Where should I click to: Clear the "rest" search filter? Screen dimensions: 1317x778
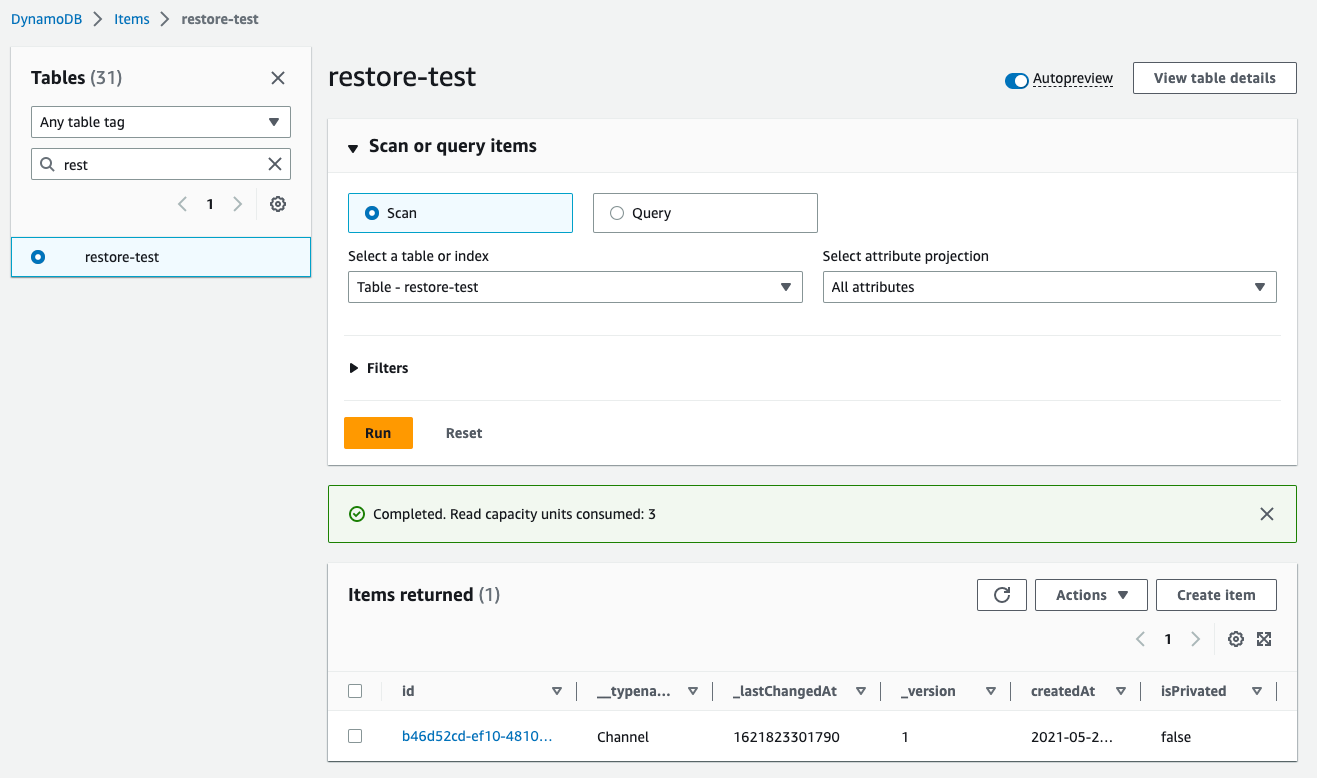coord(275,163)
